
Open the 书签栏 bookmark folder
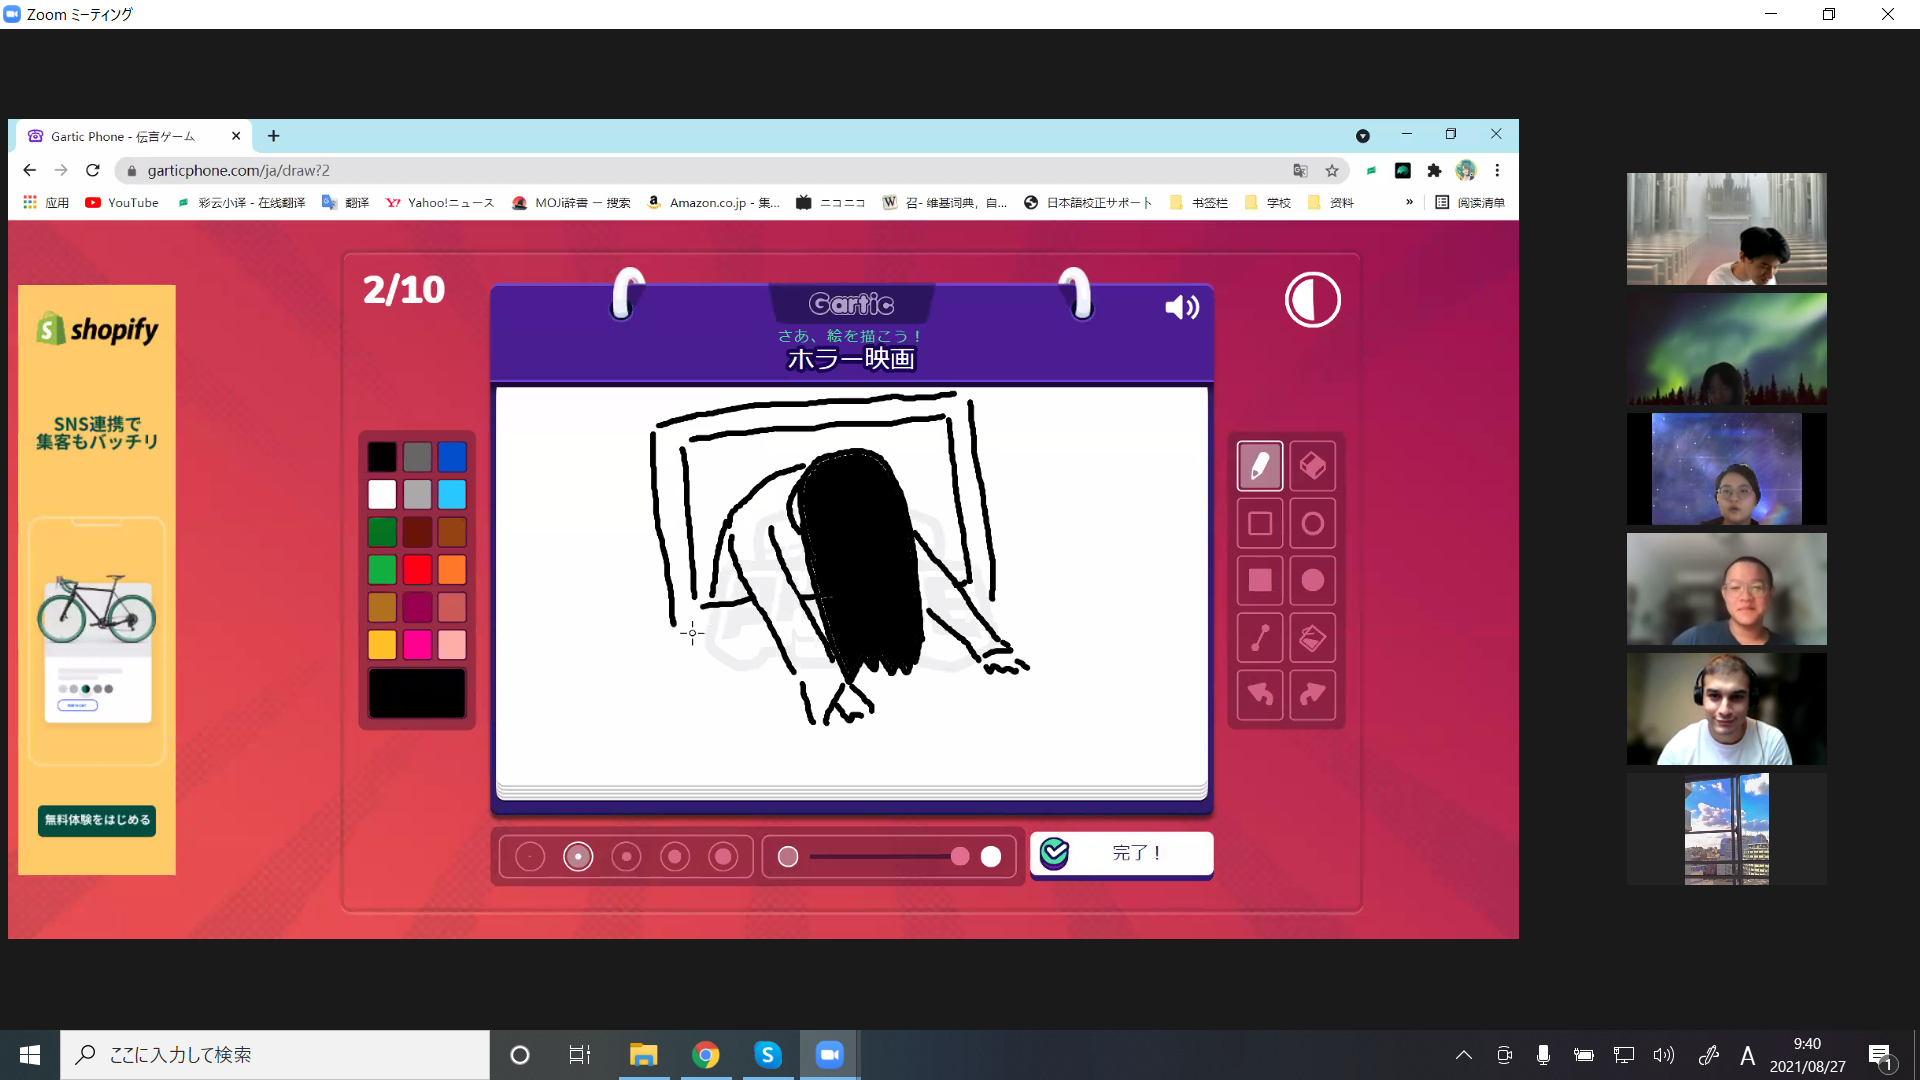click(x=1199, y=202)
